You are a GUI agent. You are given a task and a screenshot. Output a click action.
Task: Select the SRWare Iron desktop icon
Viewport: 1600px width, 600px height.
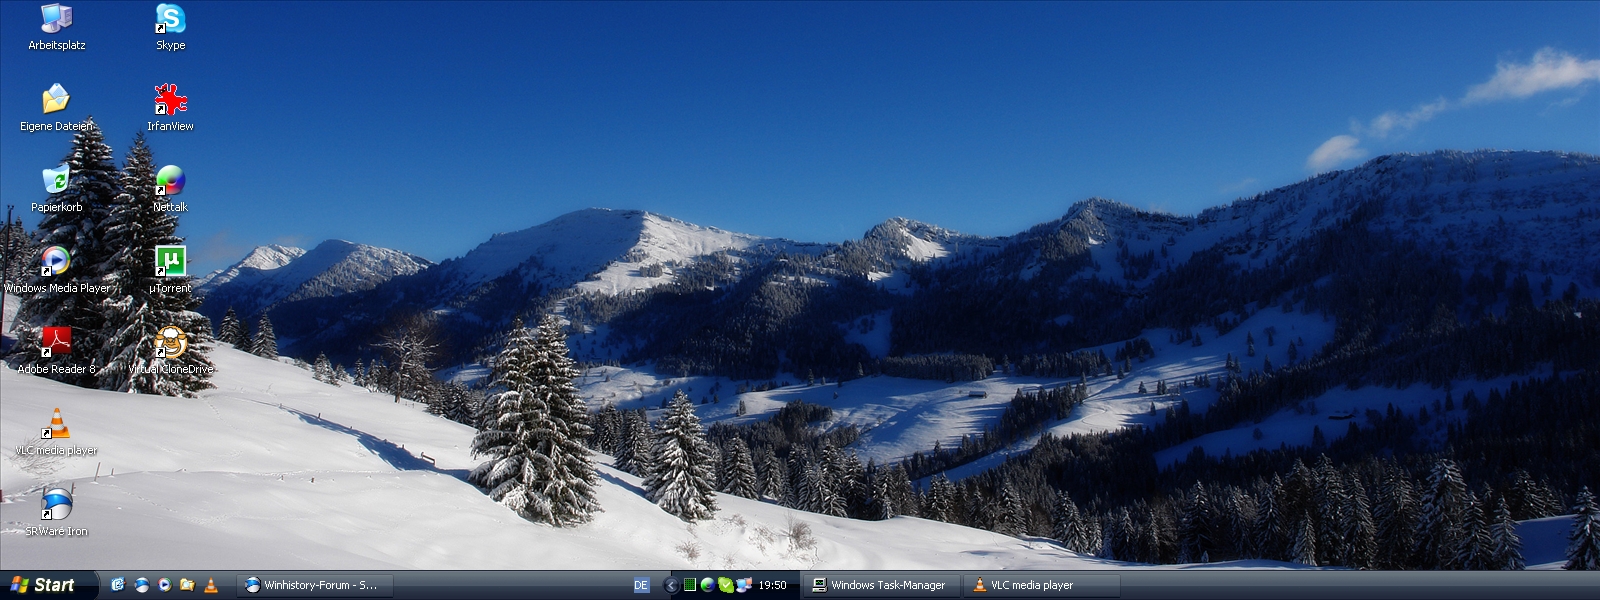point(56,506)
